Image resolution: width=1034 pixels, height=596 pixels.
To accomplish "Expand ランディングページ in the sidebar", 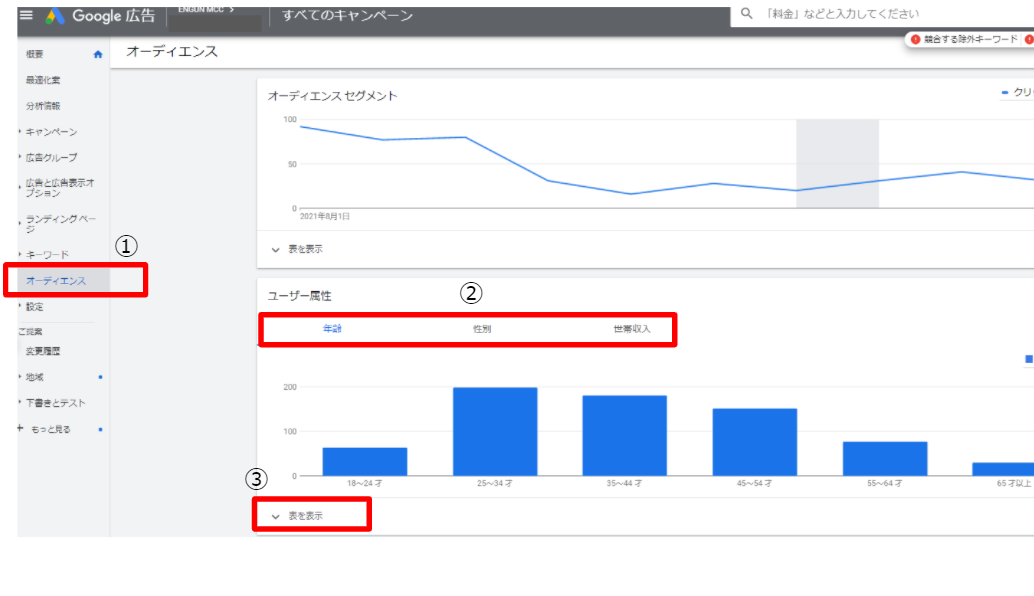I will point(61,224).
